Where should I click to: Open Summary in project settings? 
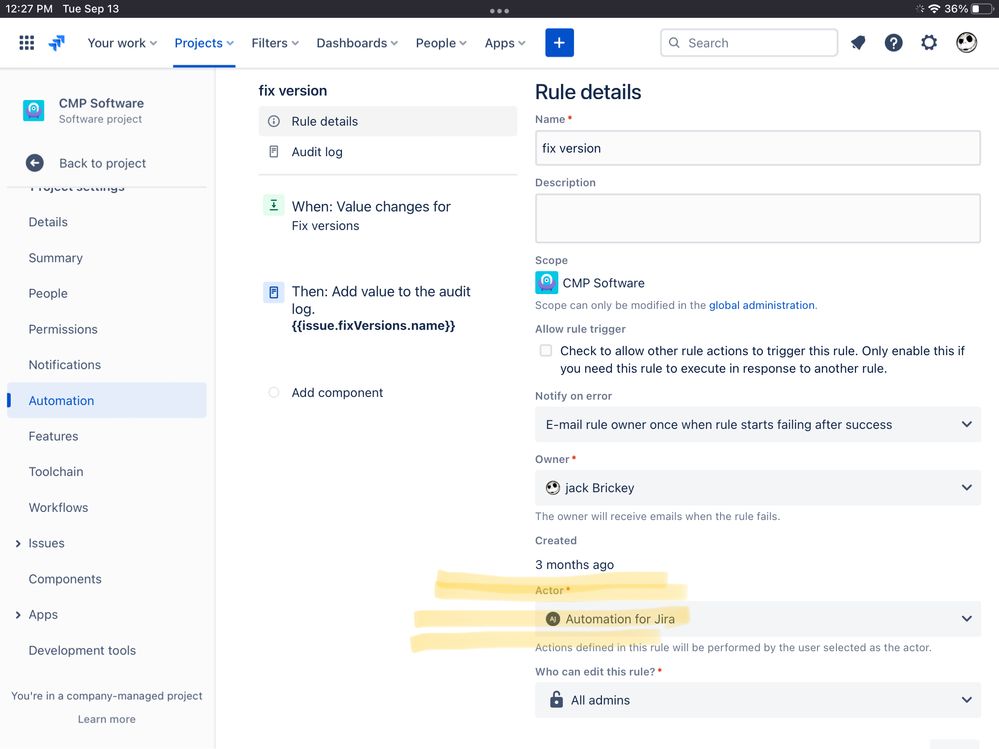[55, 258]
